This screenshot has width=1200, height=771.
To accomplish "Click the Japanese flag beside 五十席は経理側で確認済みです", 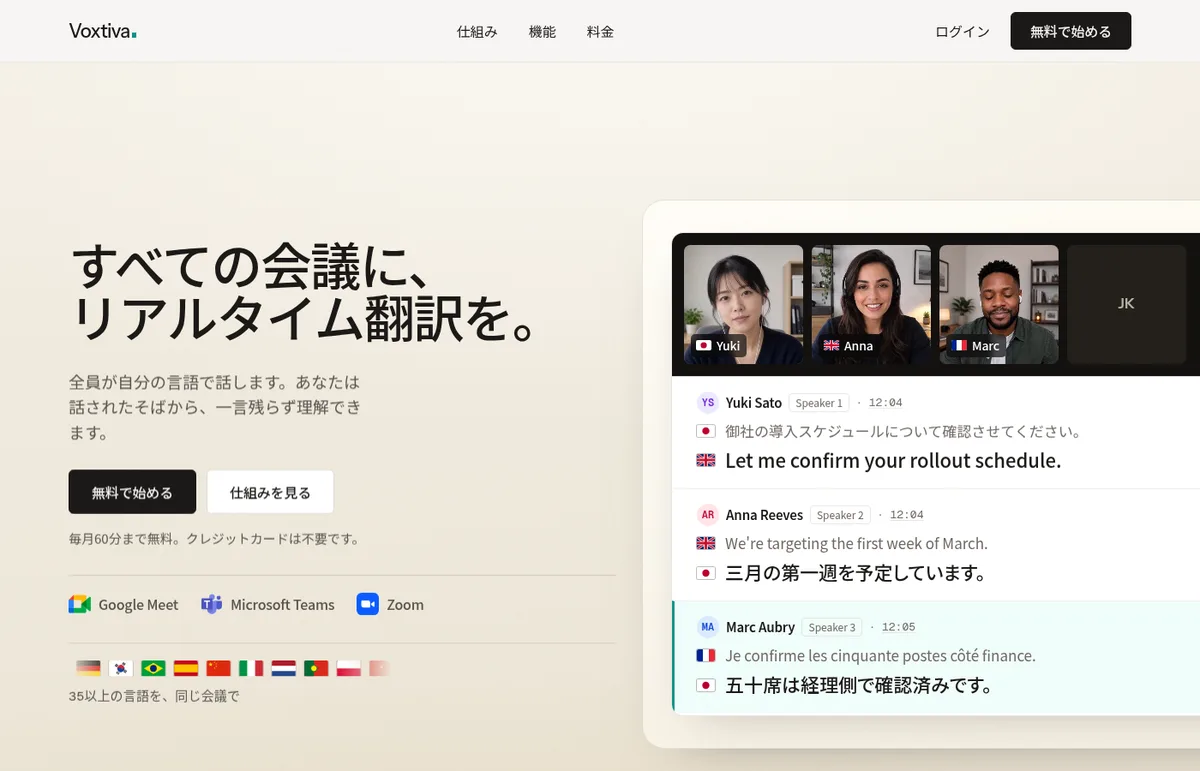I will (706, 686).
